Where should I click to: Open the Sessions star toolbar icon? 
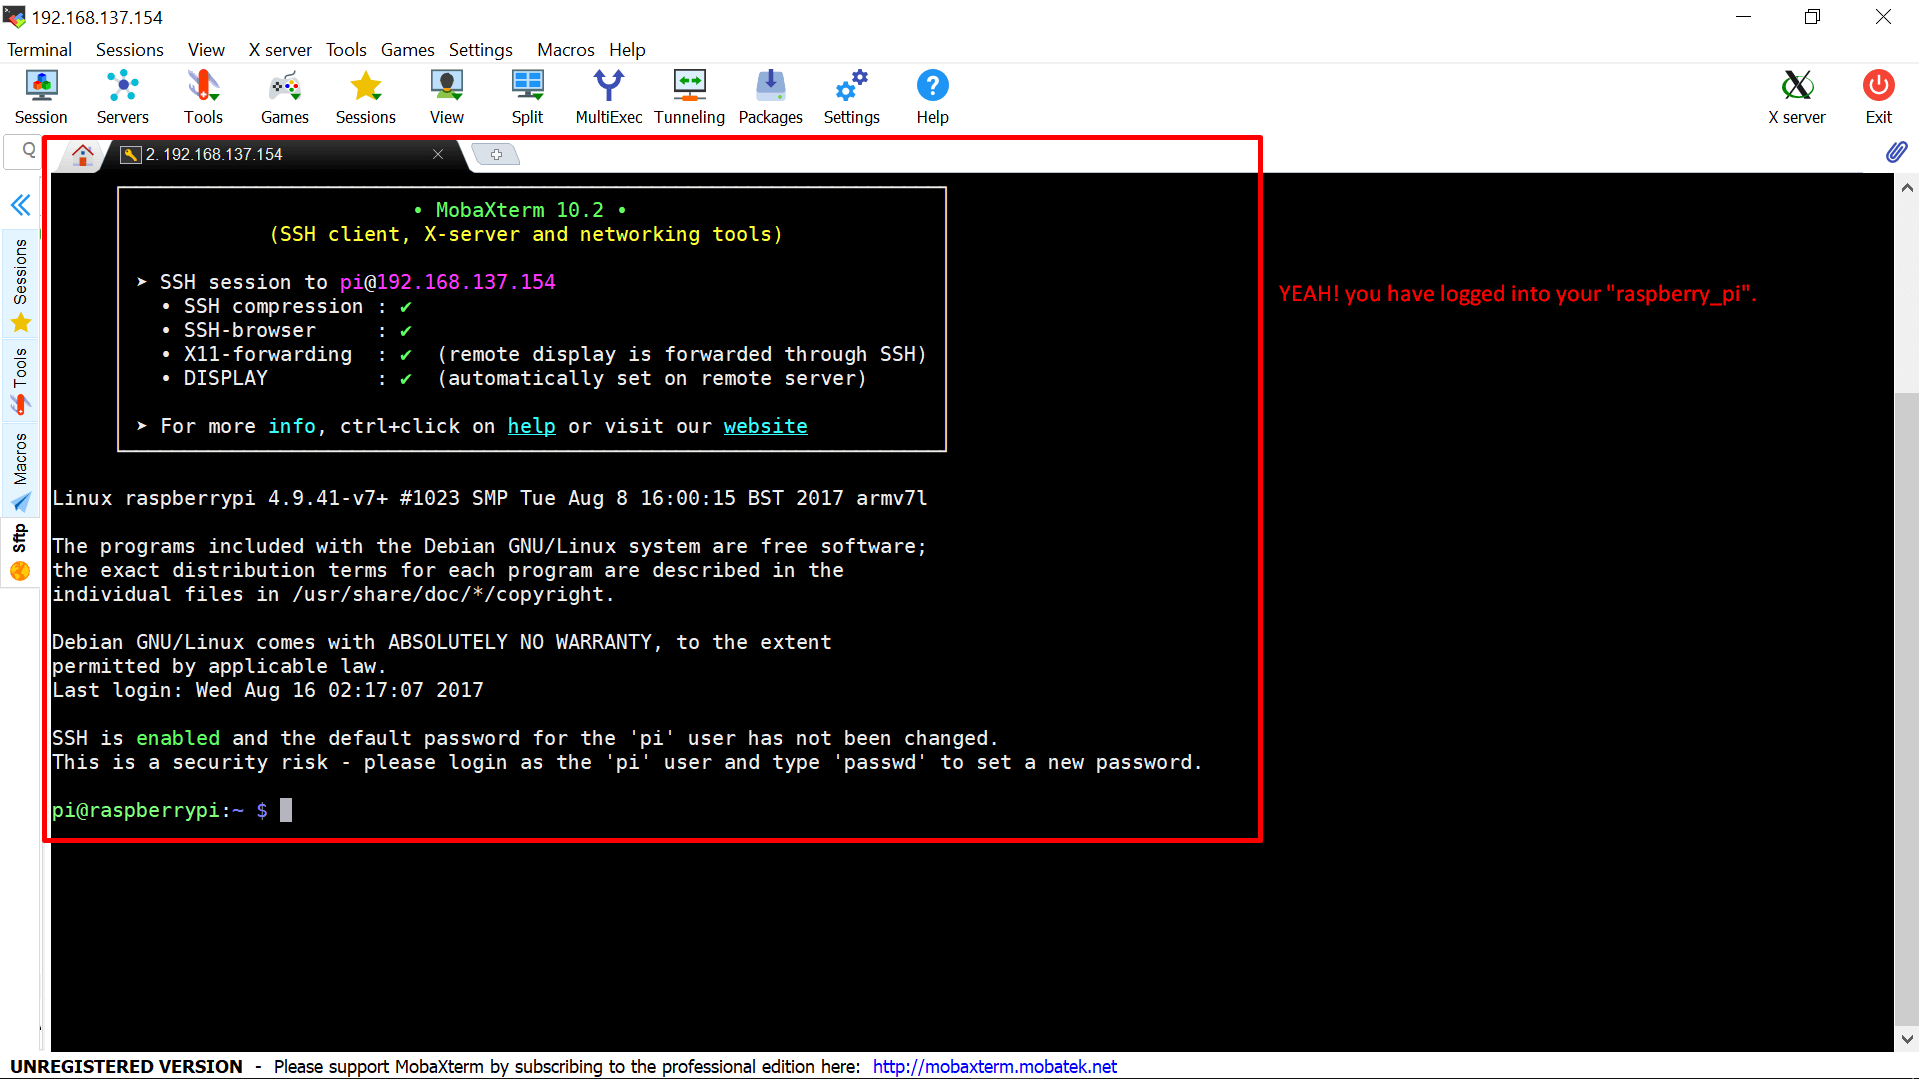365,97
